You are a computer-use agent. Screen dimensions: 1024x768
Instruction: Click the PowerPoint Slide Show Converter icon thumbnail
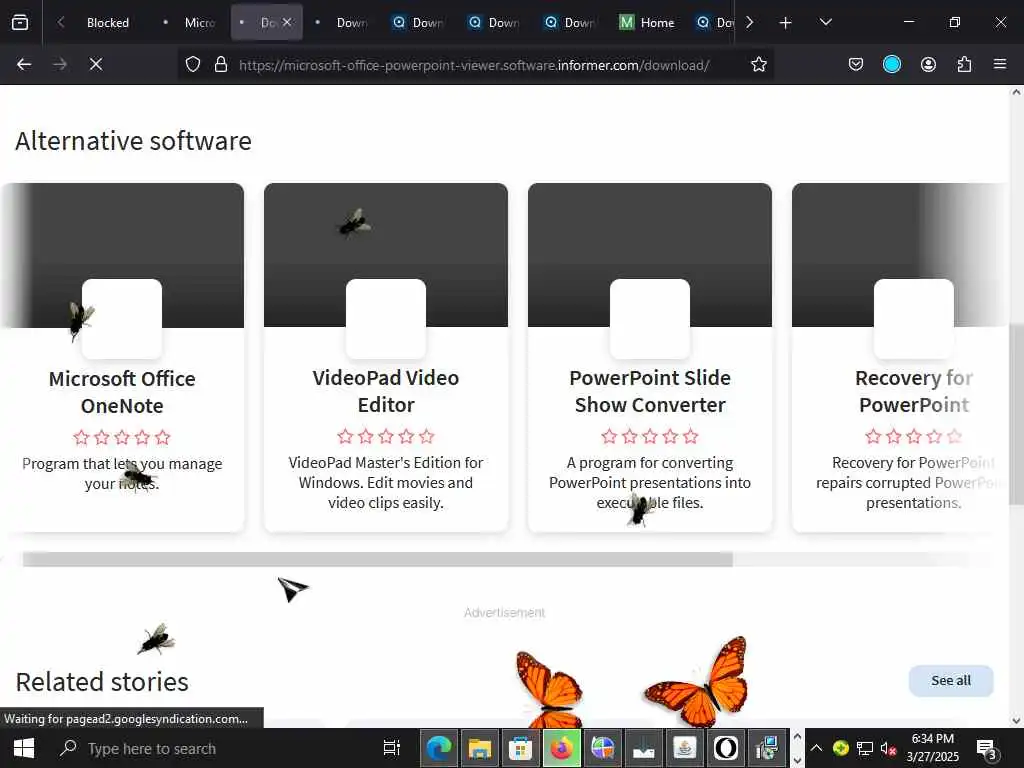pyautogui.click(x=650, y=319)
